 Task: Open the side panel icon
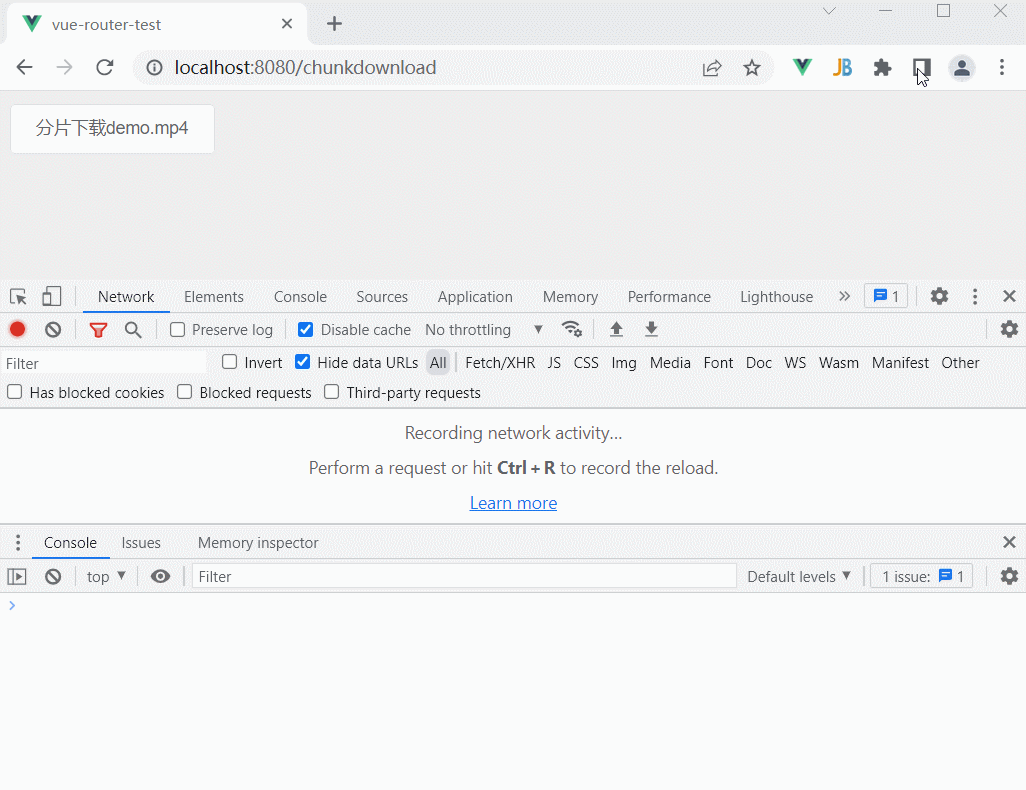[x=922, y=67]
